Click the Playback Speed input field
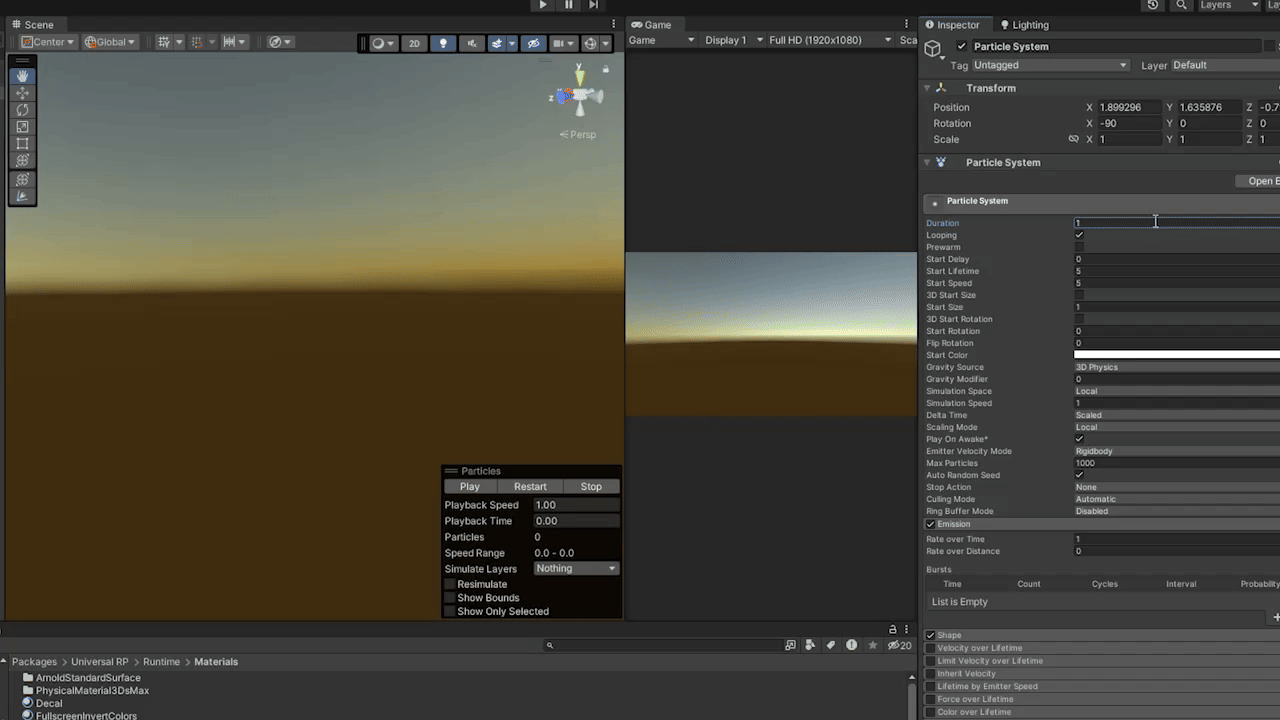 [576, 505]
